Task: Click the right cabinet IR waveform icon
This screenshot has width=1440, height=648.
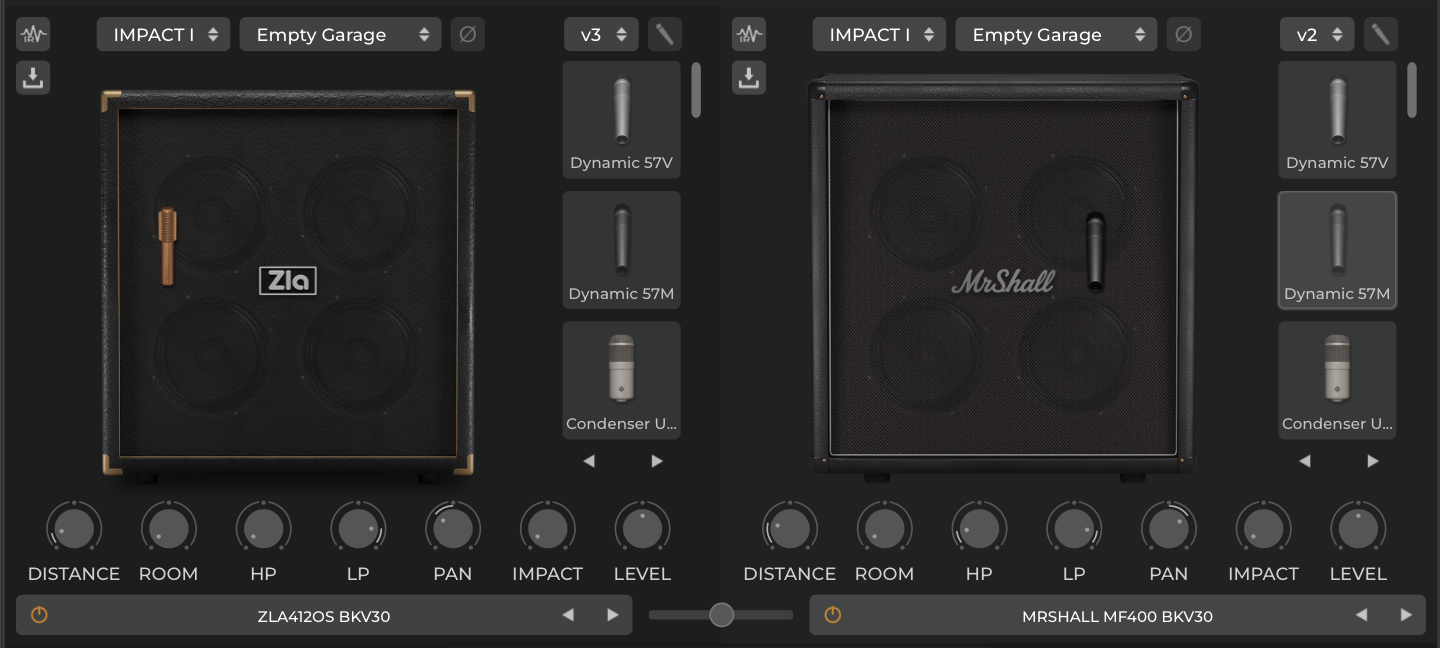Action: pos(749,35)
